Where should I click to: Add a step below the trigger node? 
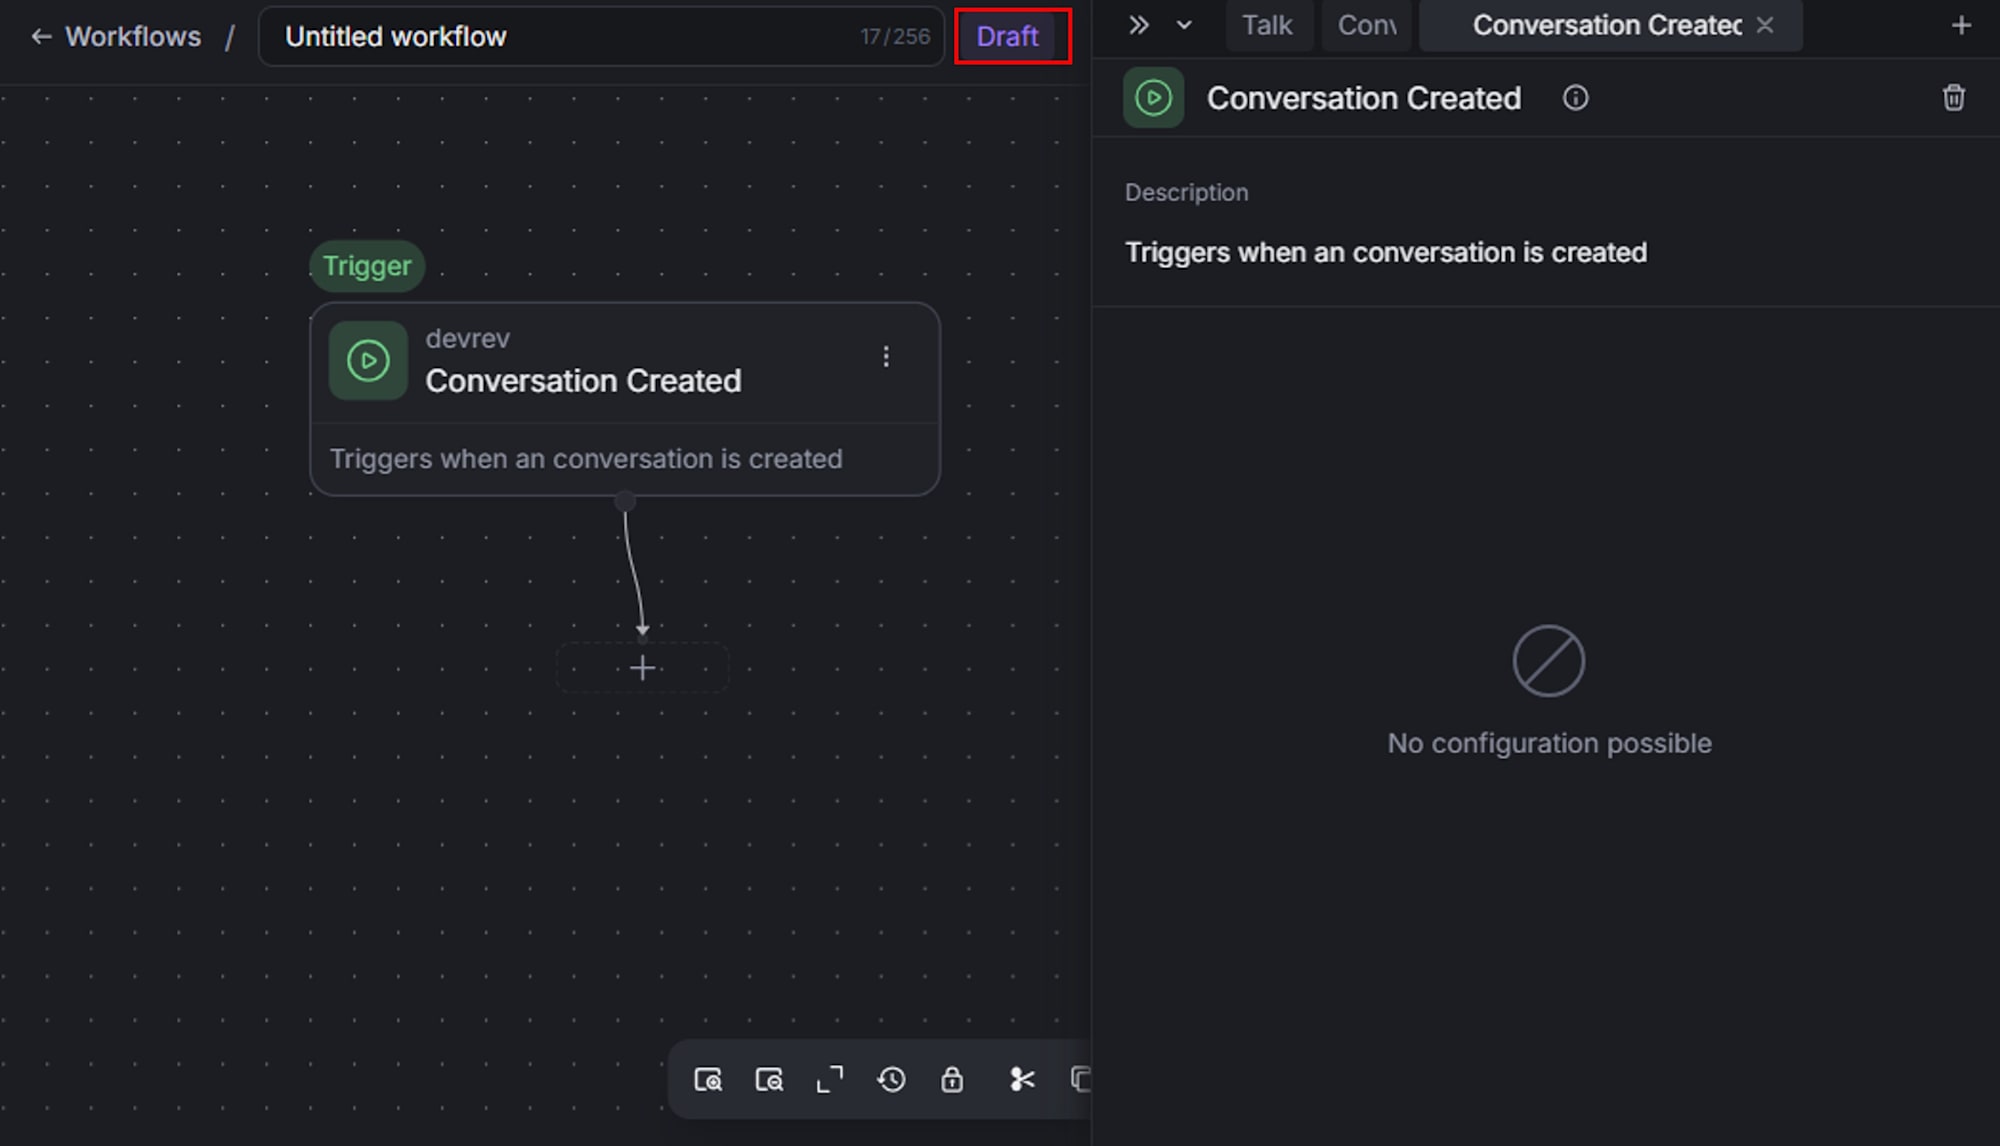[x=642, y=668]
